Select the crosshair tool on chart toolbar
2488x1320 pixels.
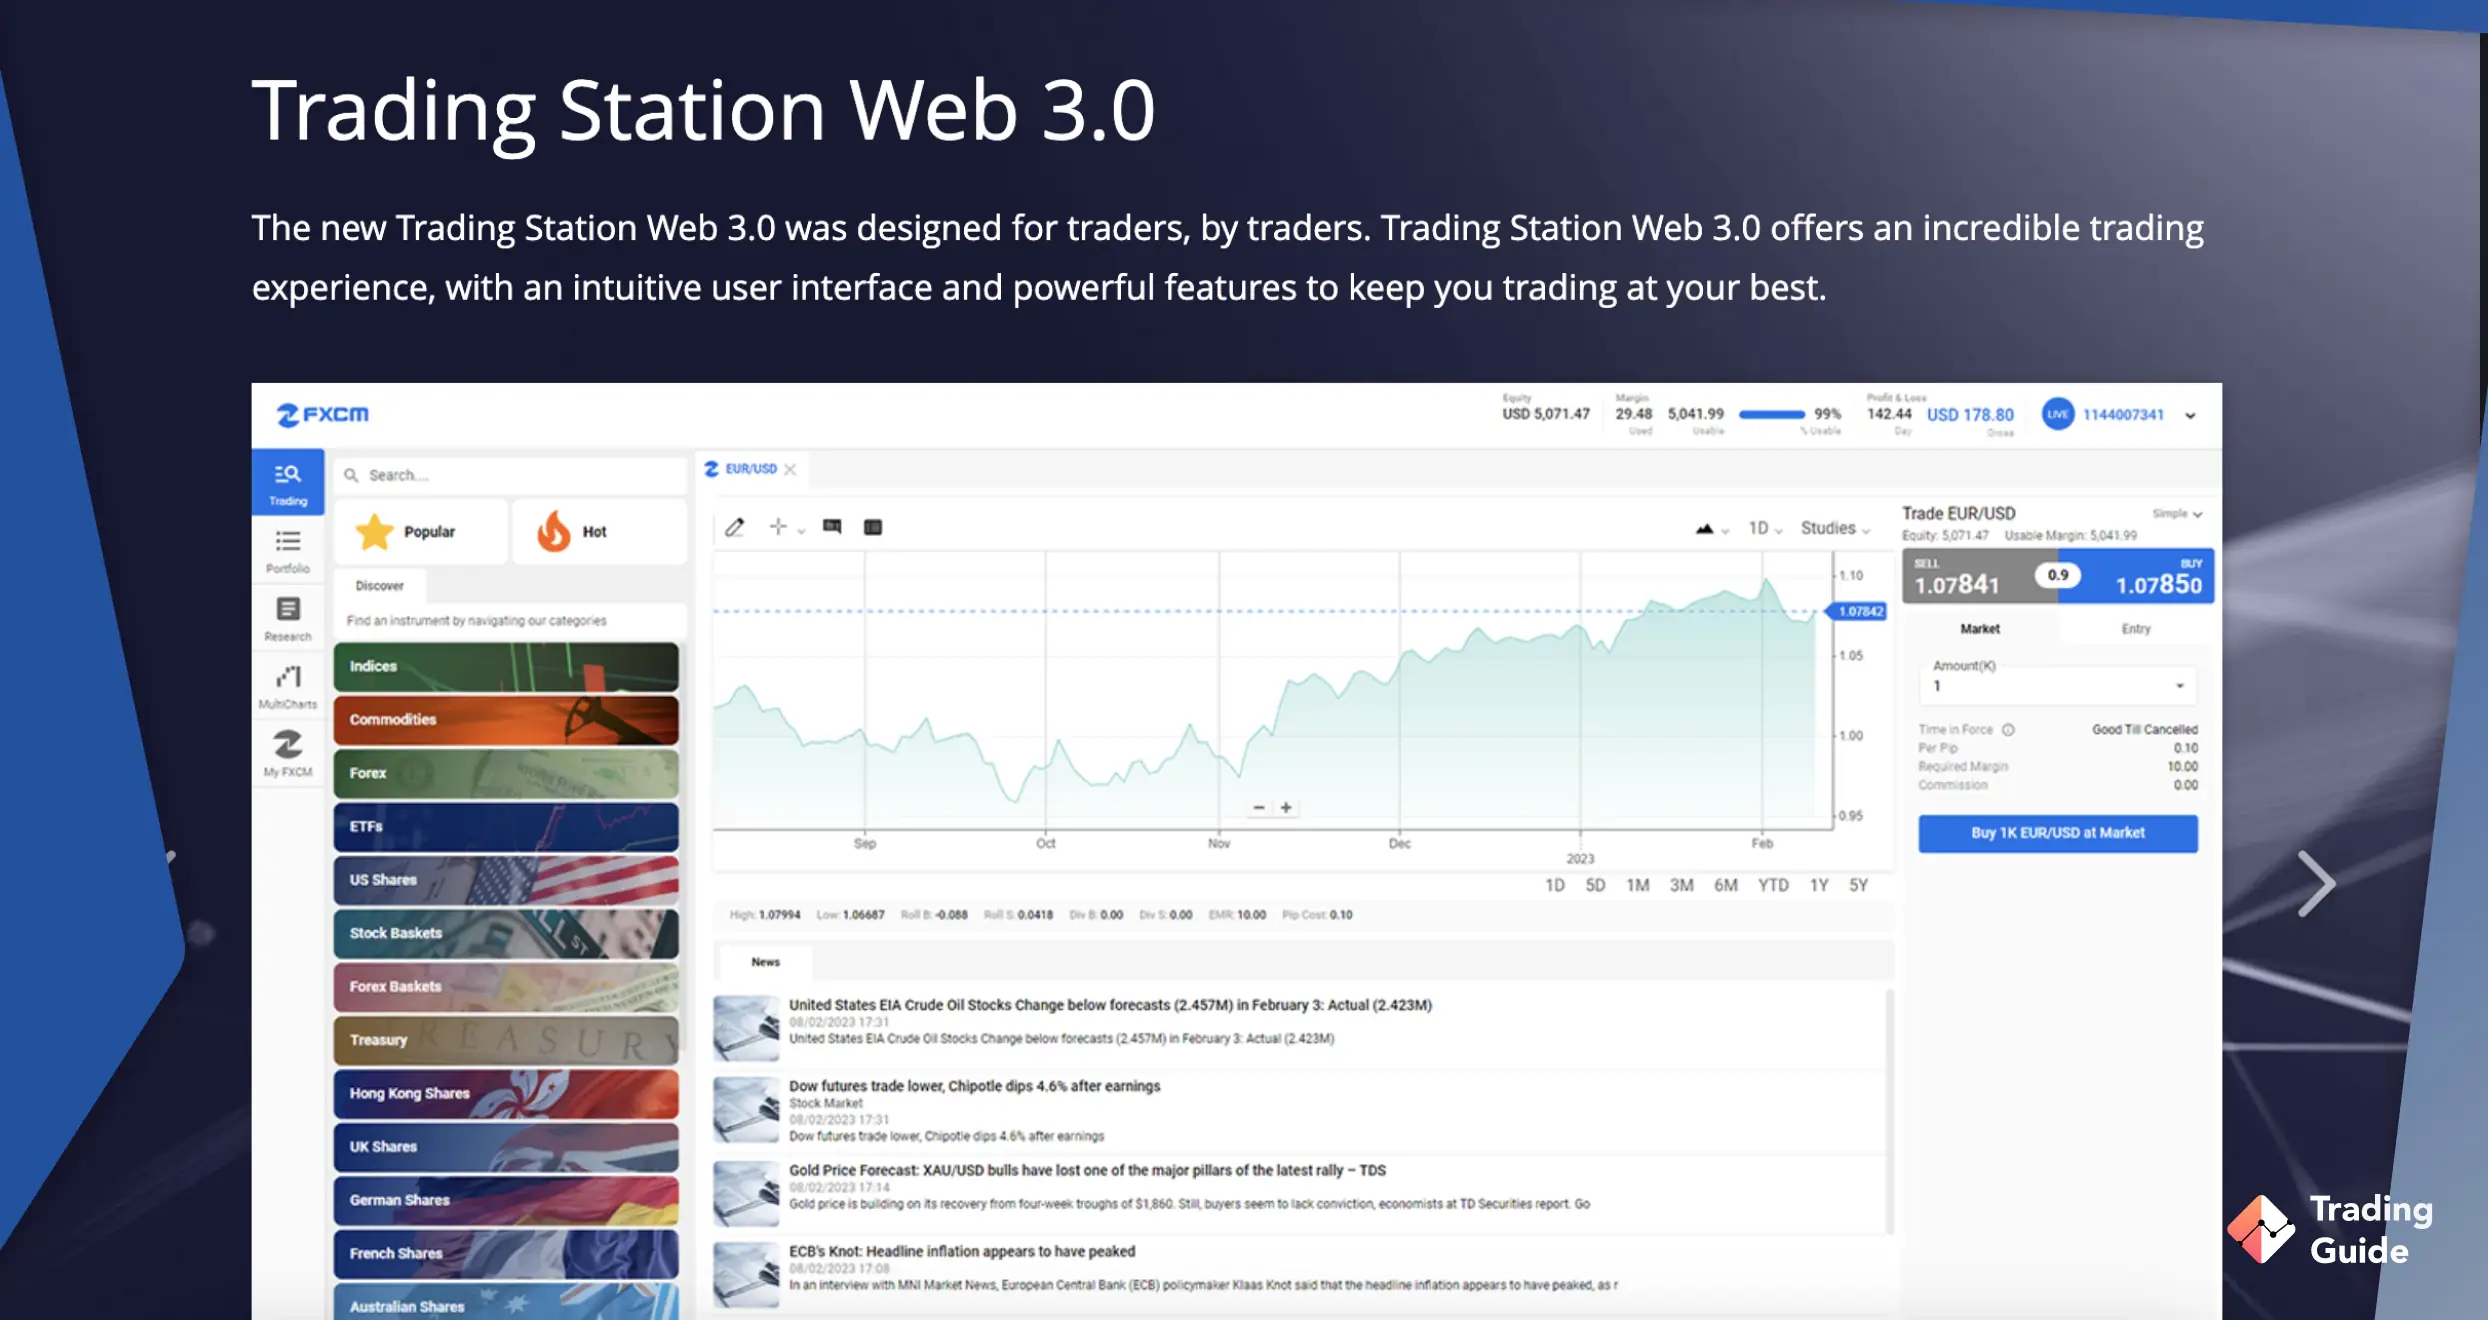pos(778,527)
